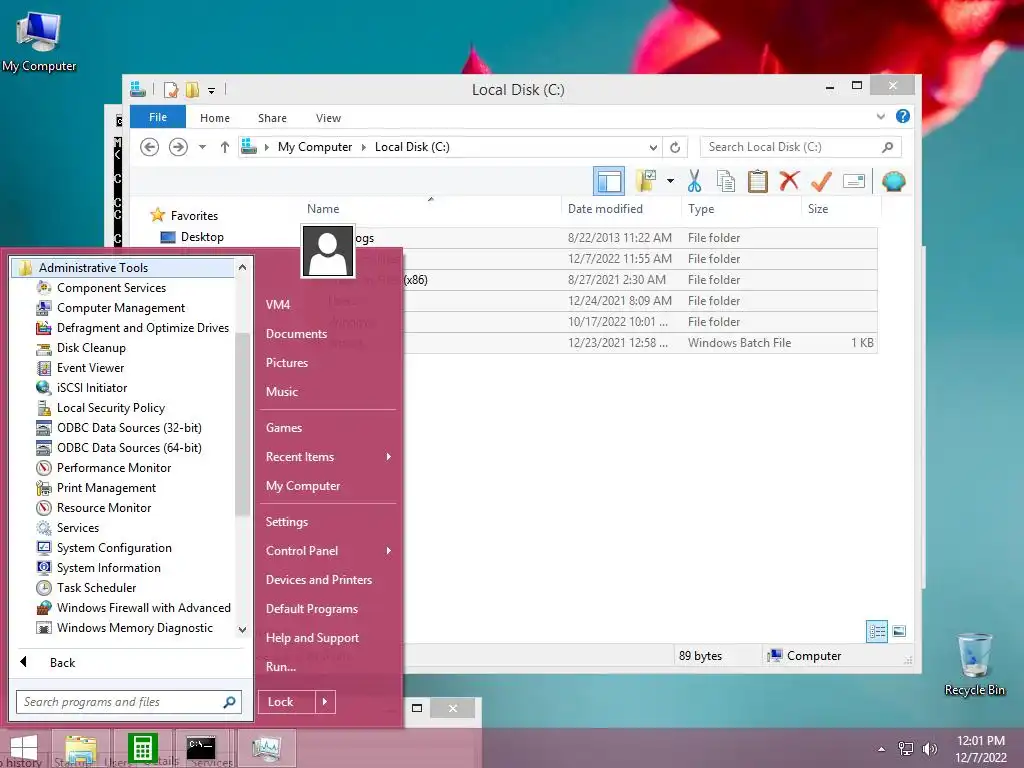Click the Paste clipboard icon

pos(758,181)
